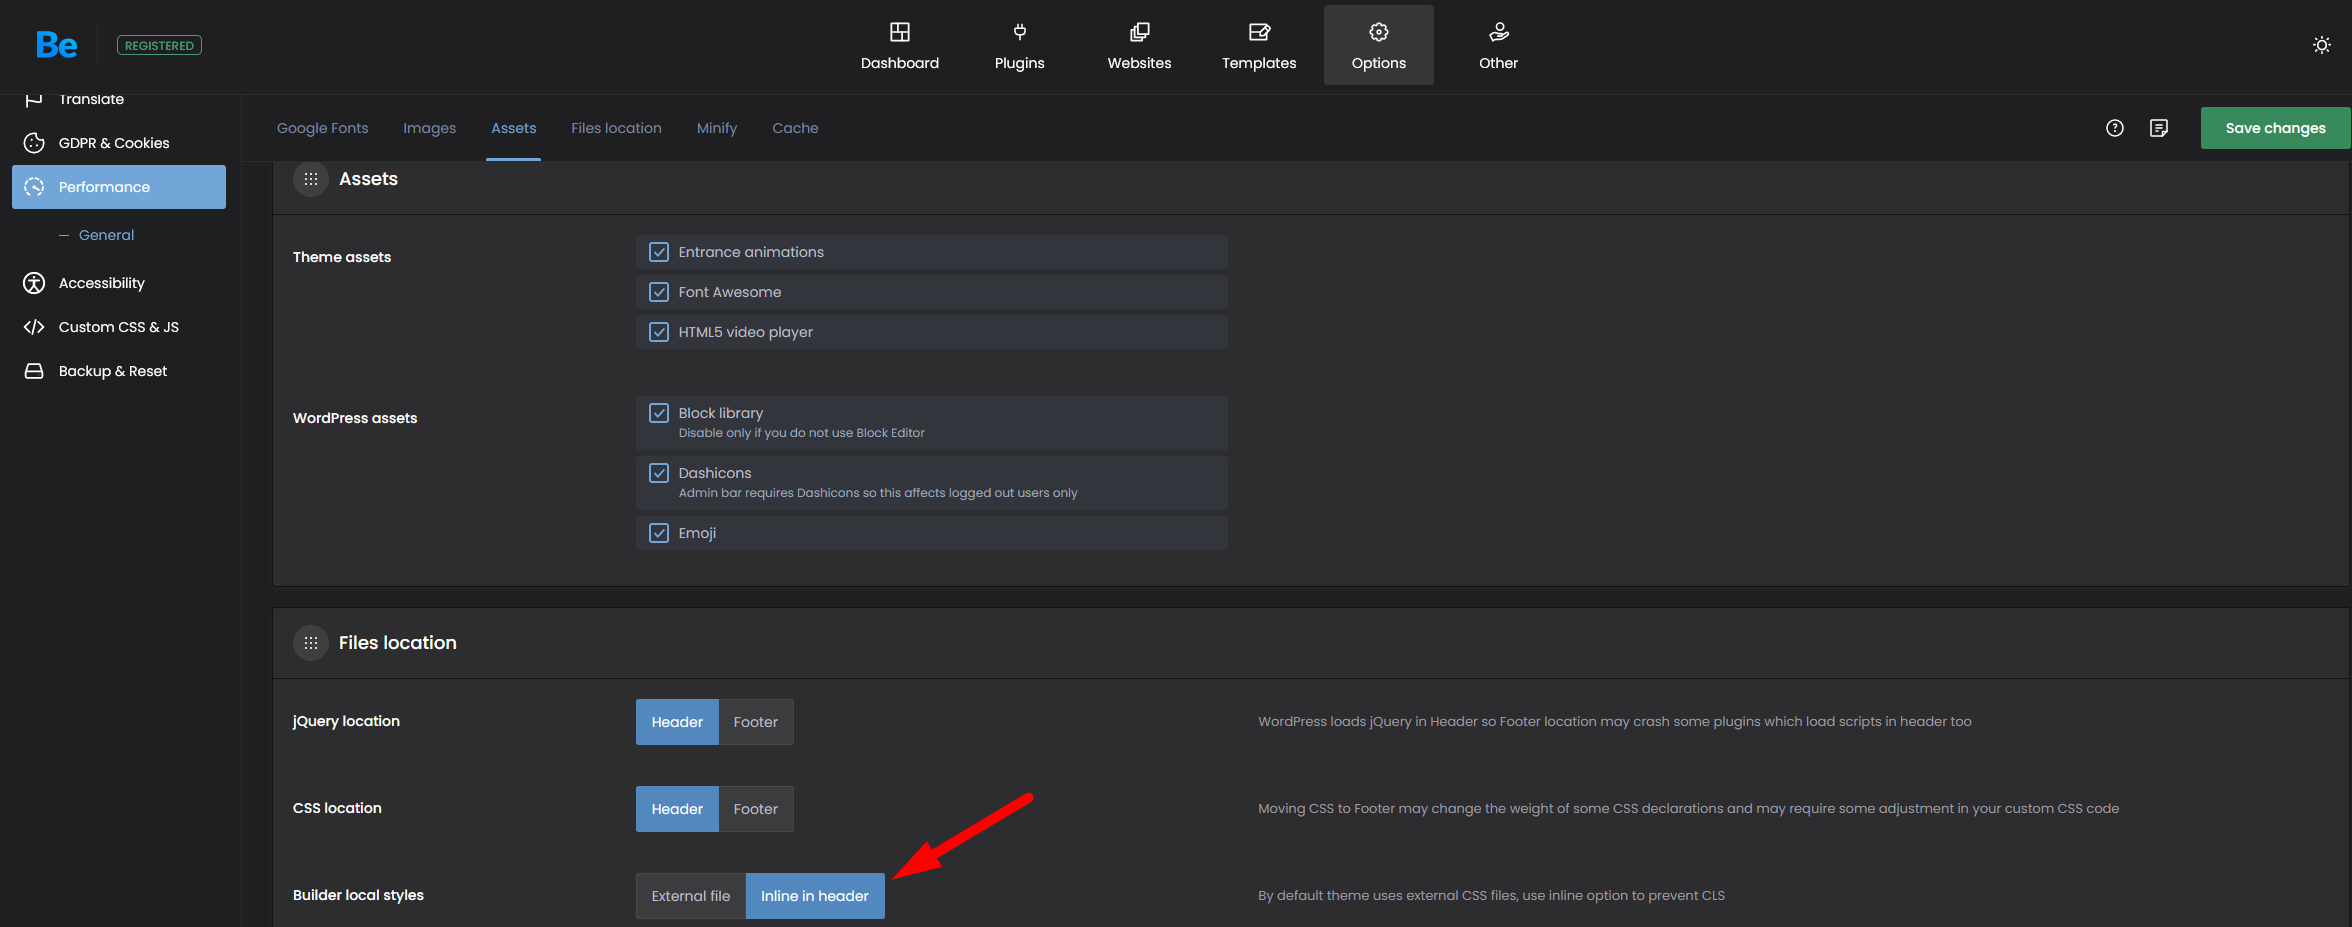2352x927 pixels.
Task: Choose External file for Builder local styles
Action: tap(691, 896)
